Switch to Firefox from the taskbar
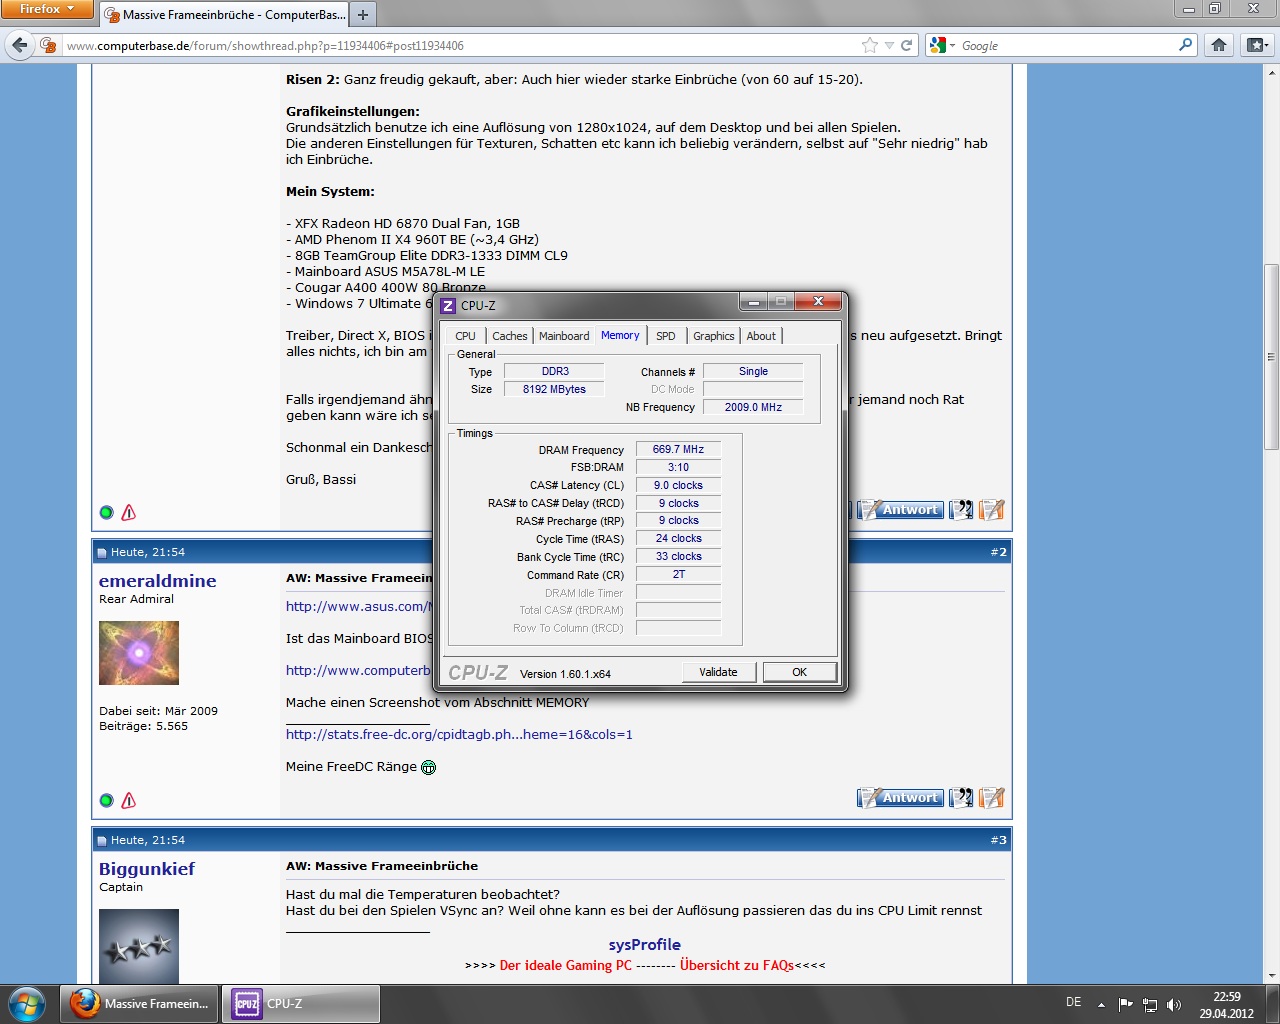Image resolution: width=1280 pixels, height=1024 pixels. coord(139,1003)
